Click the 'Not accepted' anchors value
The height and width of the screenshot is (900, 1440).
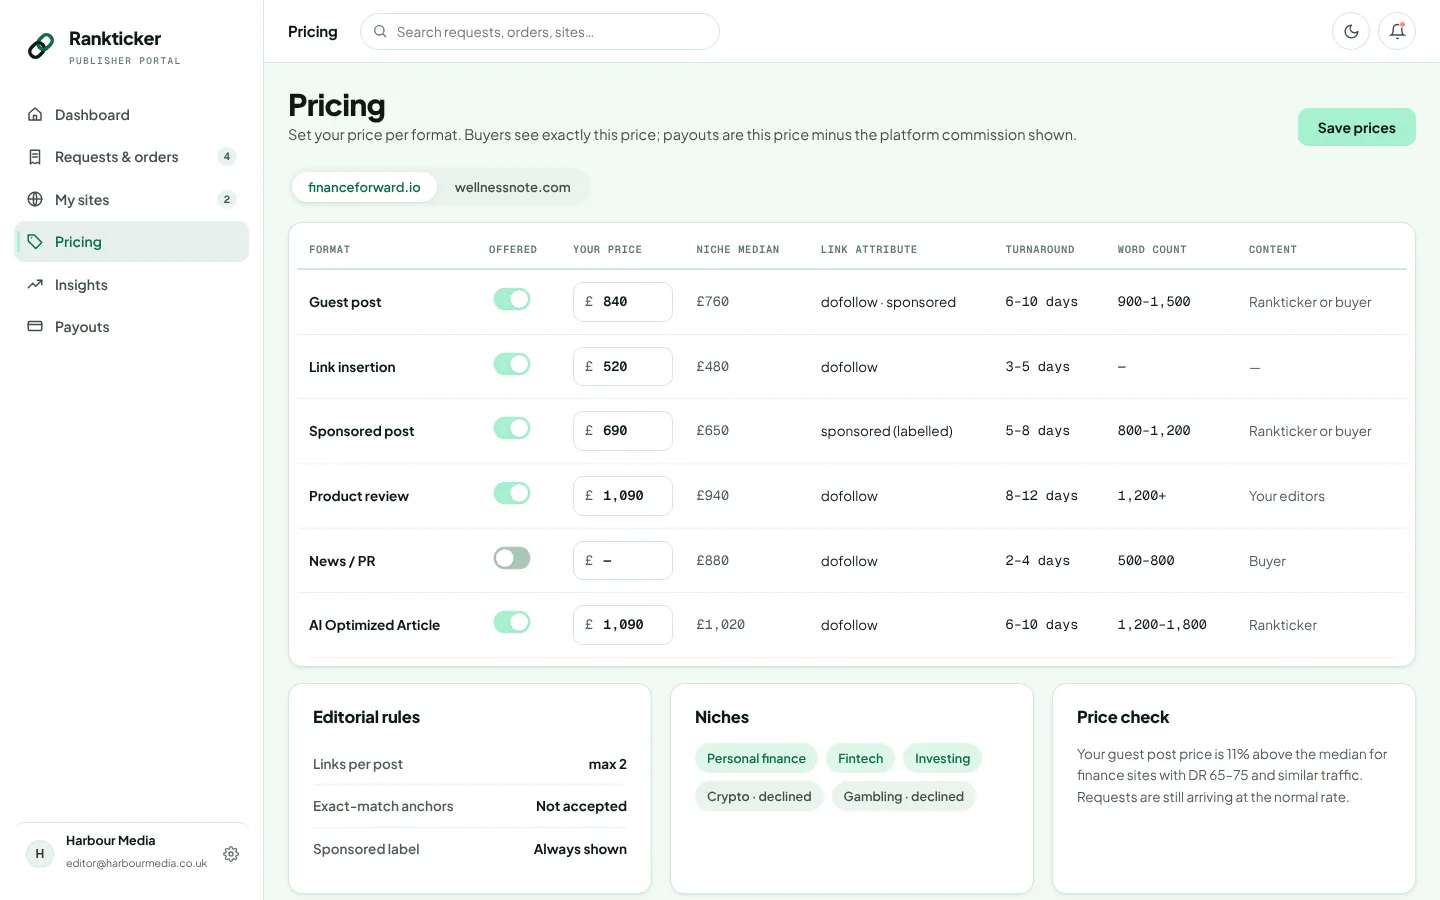click(x=581, y=806)
